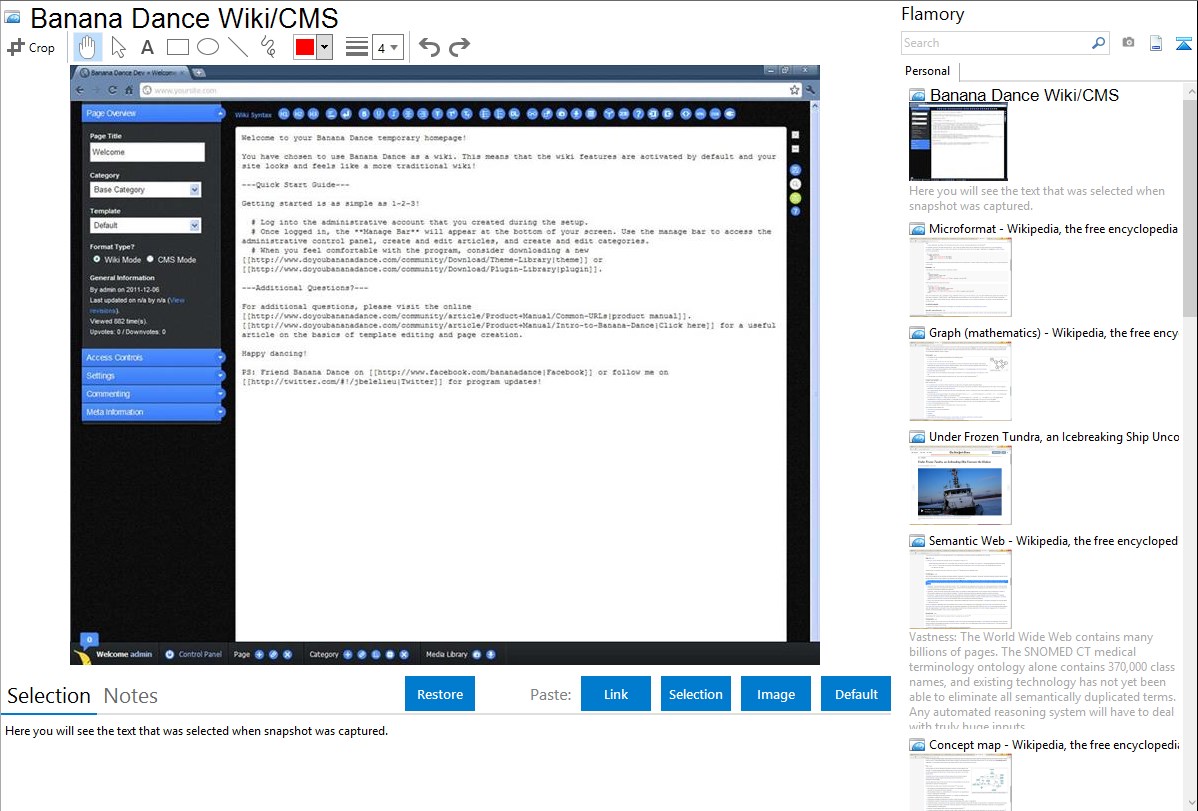
Task: Click the Banana Dance Dev browser tab
Action: coord(131,73)
